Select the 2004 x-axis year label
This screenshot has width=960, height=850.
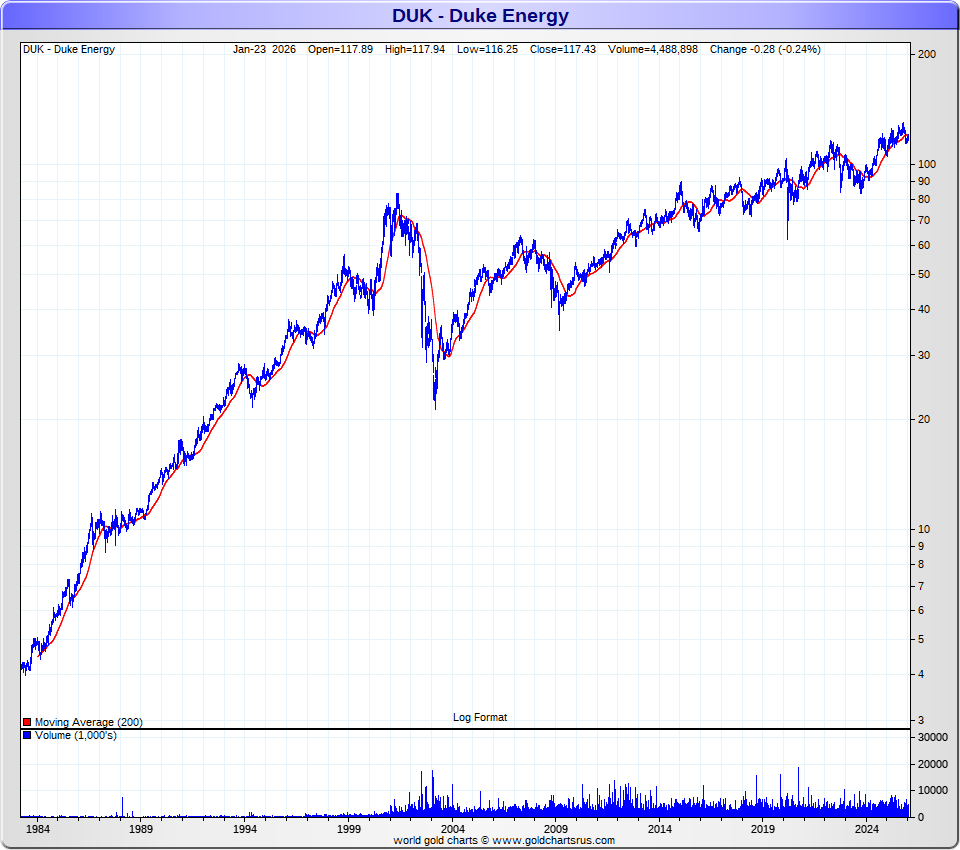(452, 829)
